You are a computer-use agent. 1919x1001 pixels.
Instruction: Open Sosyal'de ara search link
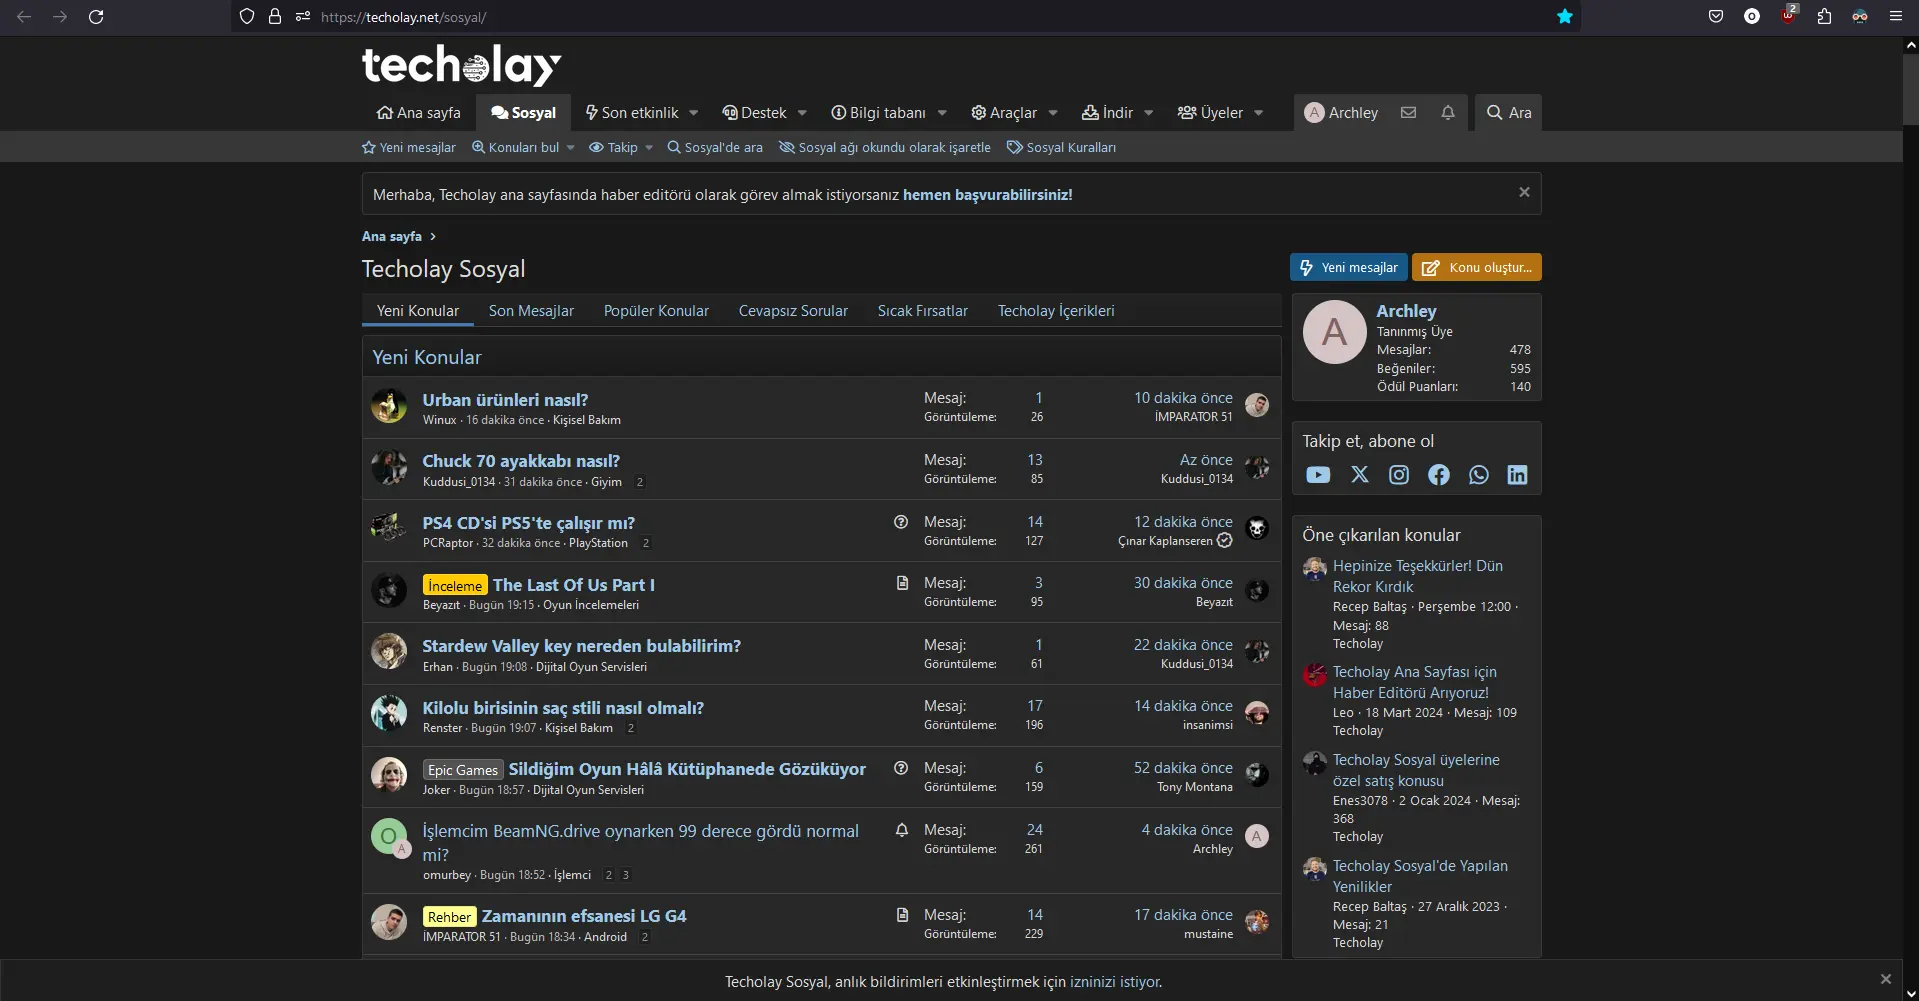[x=715, y=147]
